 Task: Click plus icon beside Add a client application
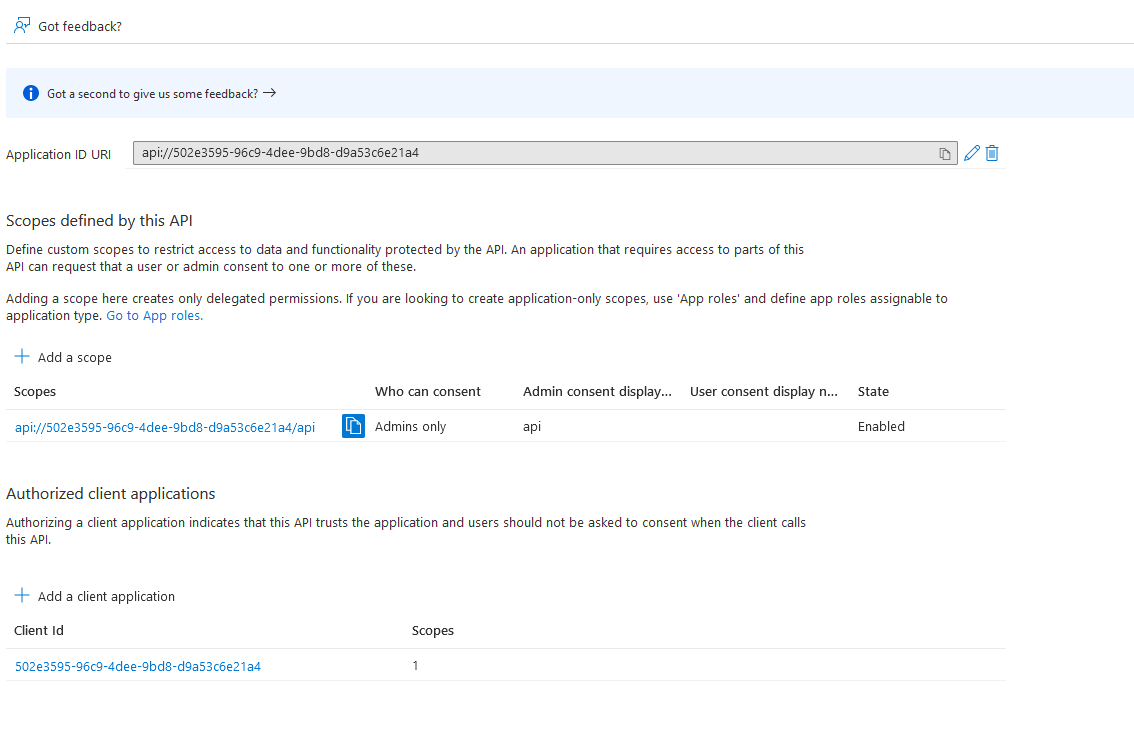point(22,596)
